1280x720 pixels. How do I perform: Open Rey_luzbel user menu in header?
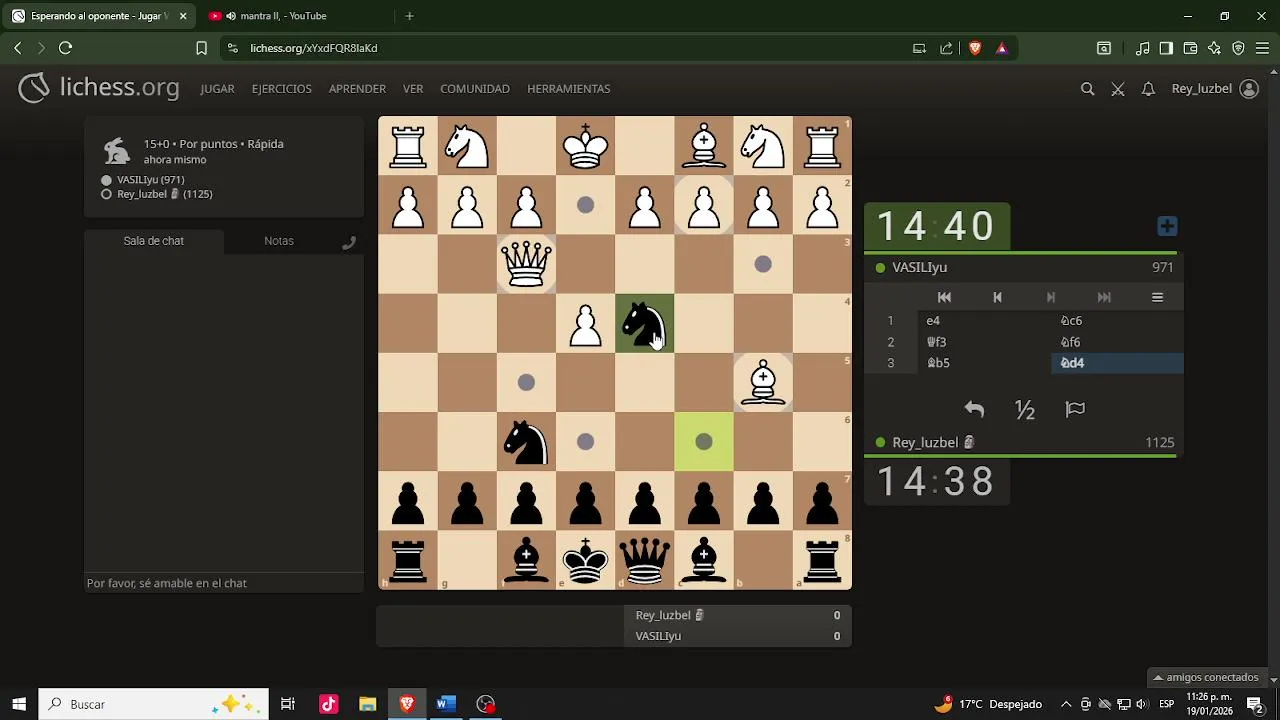tap(1214, 89)
